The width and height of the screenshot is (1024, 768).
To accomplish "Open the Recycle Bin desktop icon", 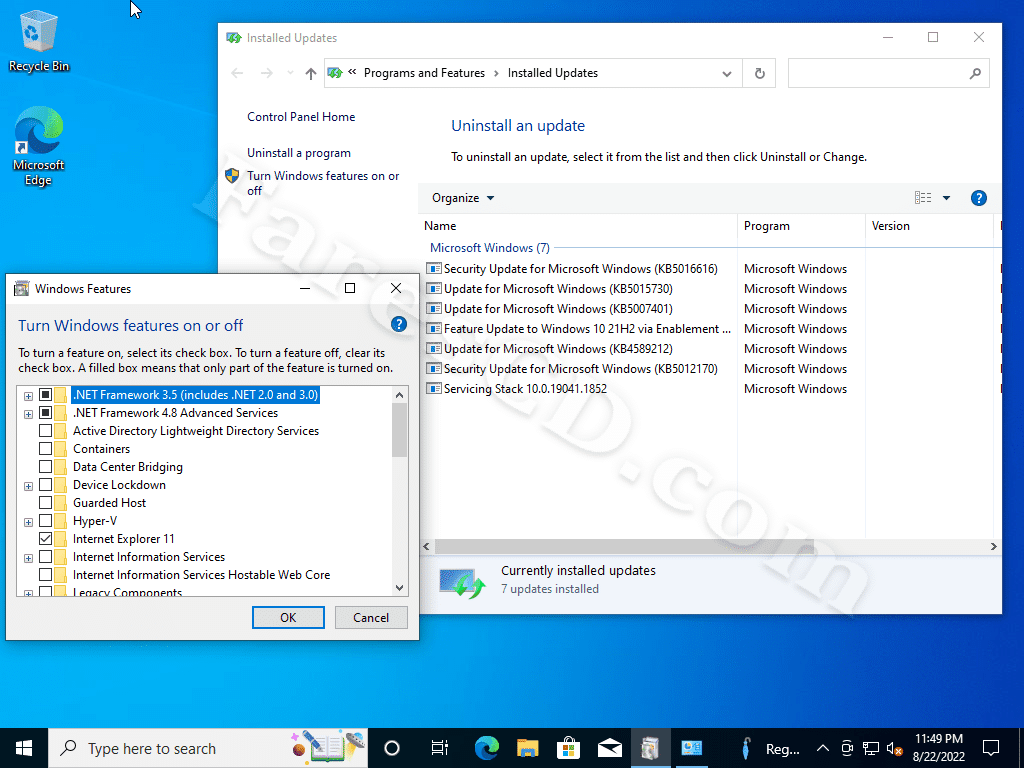I will pyautogui.click(x=39, y=41).
